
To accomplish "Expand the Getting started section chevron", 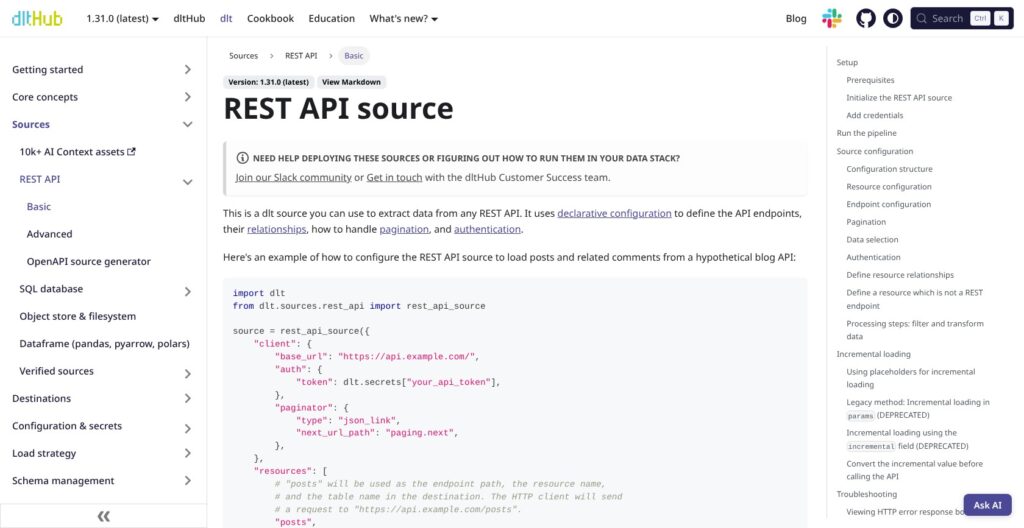I will pos(187,69).
